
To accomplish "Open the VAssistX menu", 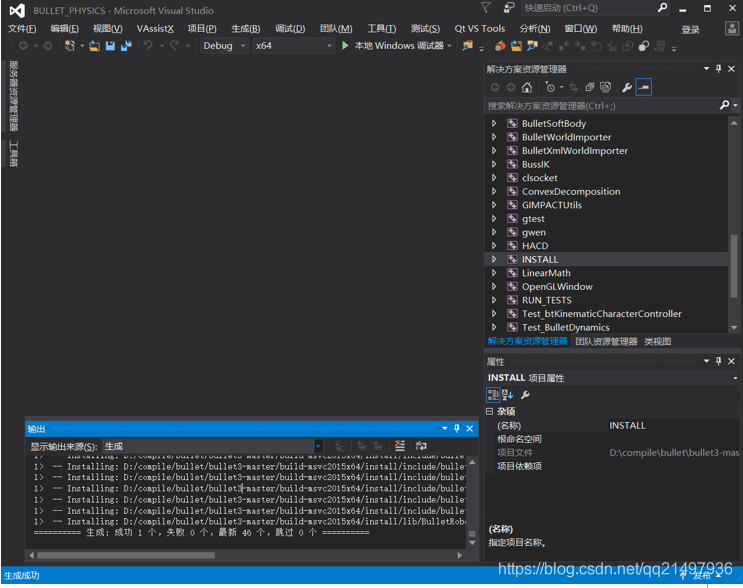I will [155, 29].
